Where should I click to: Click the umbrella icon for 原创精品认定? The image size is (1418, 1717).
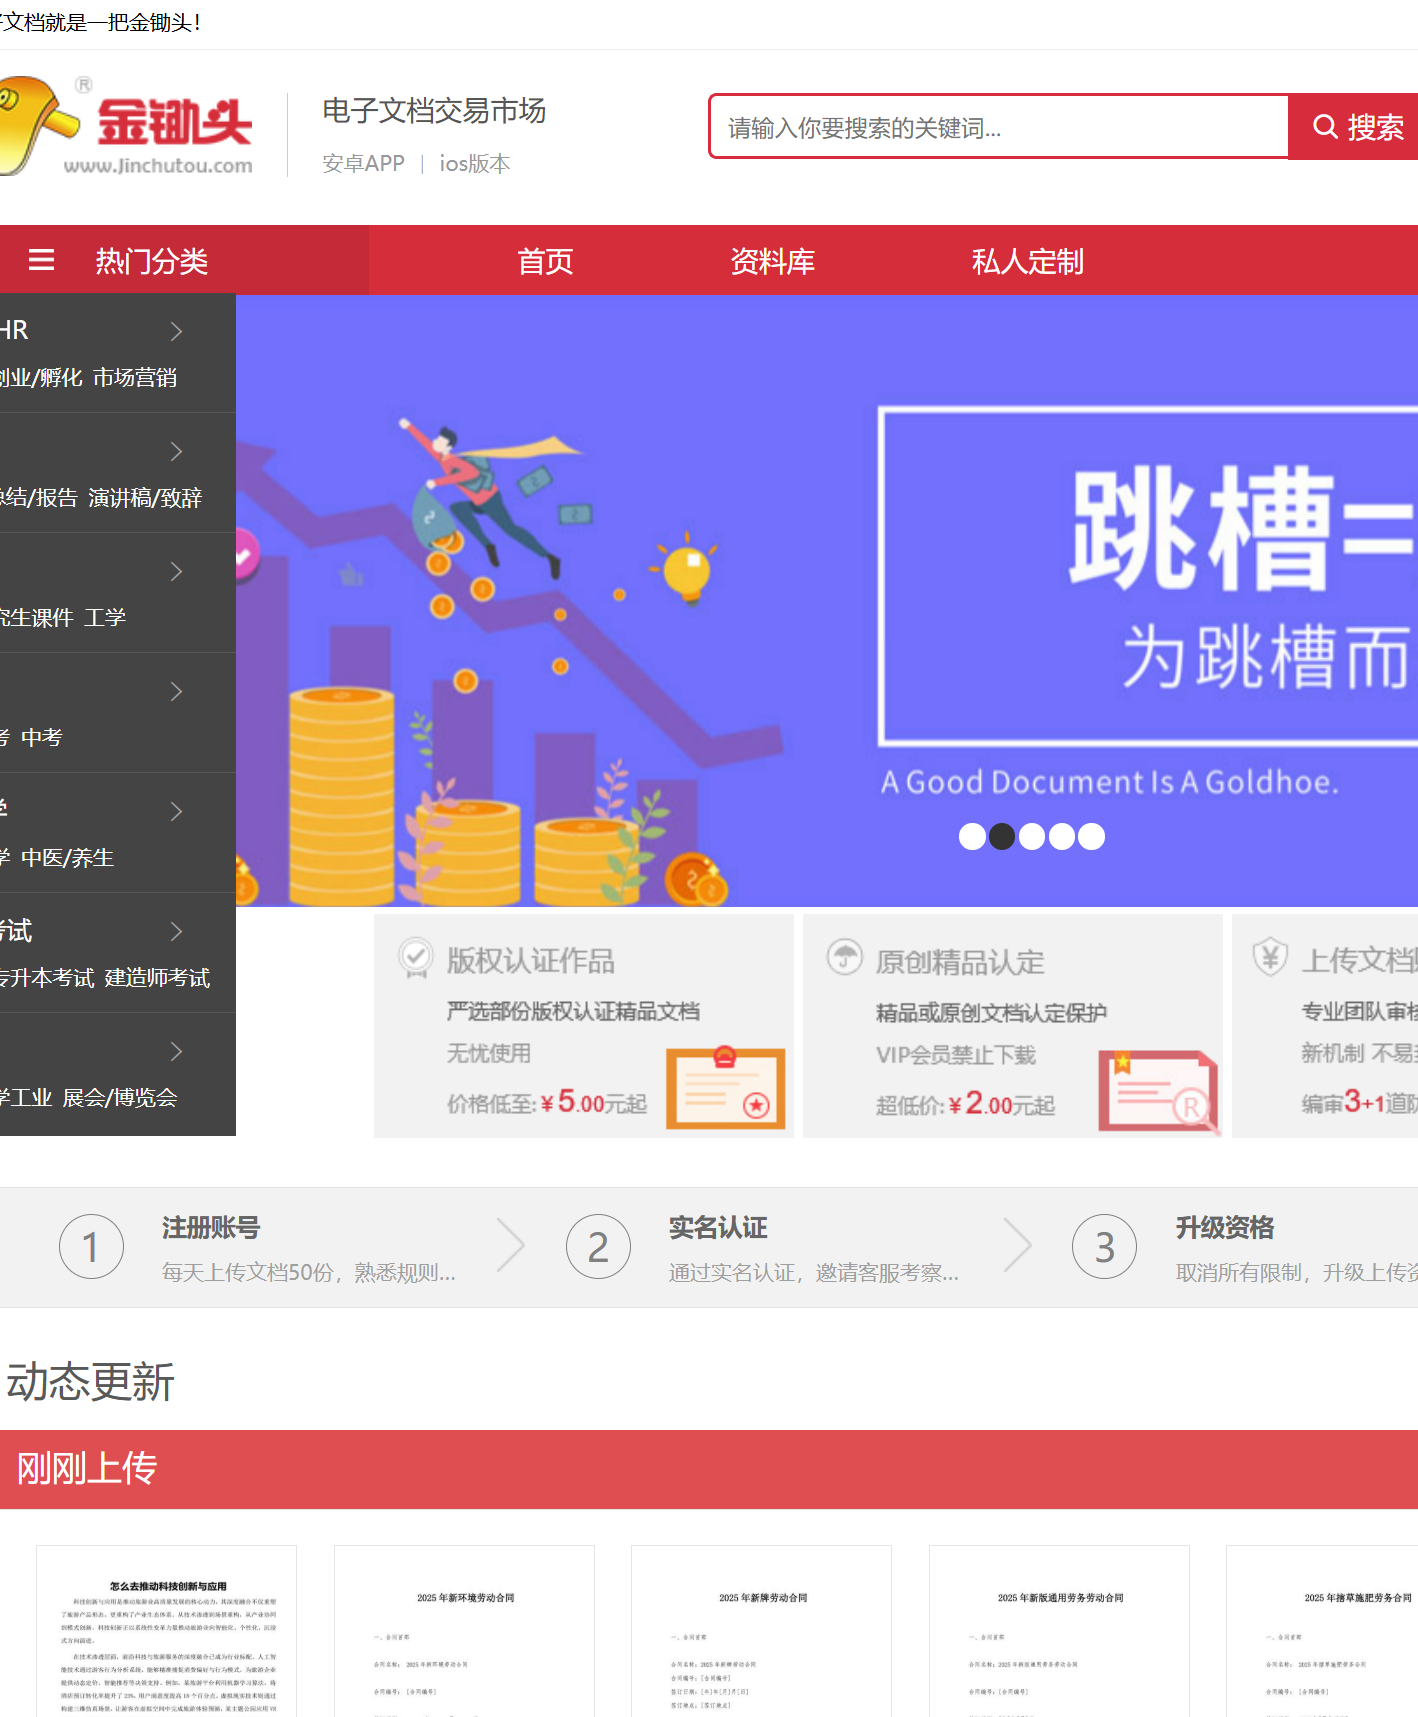tap(845, 957)
